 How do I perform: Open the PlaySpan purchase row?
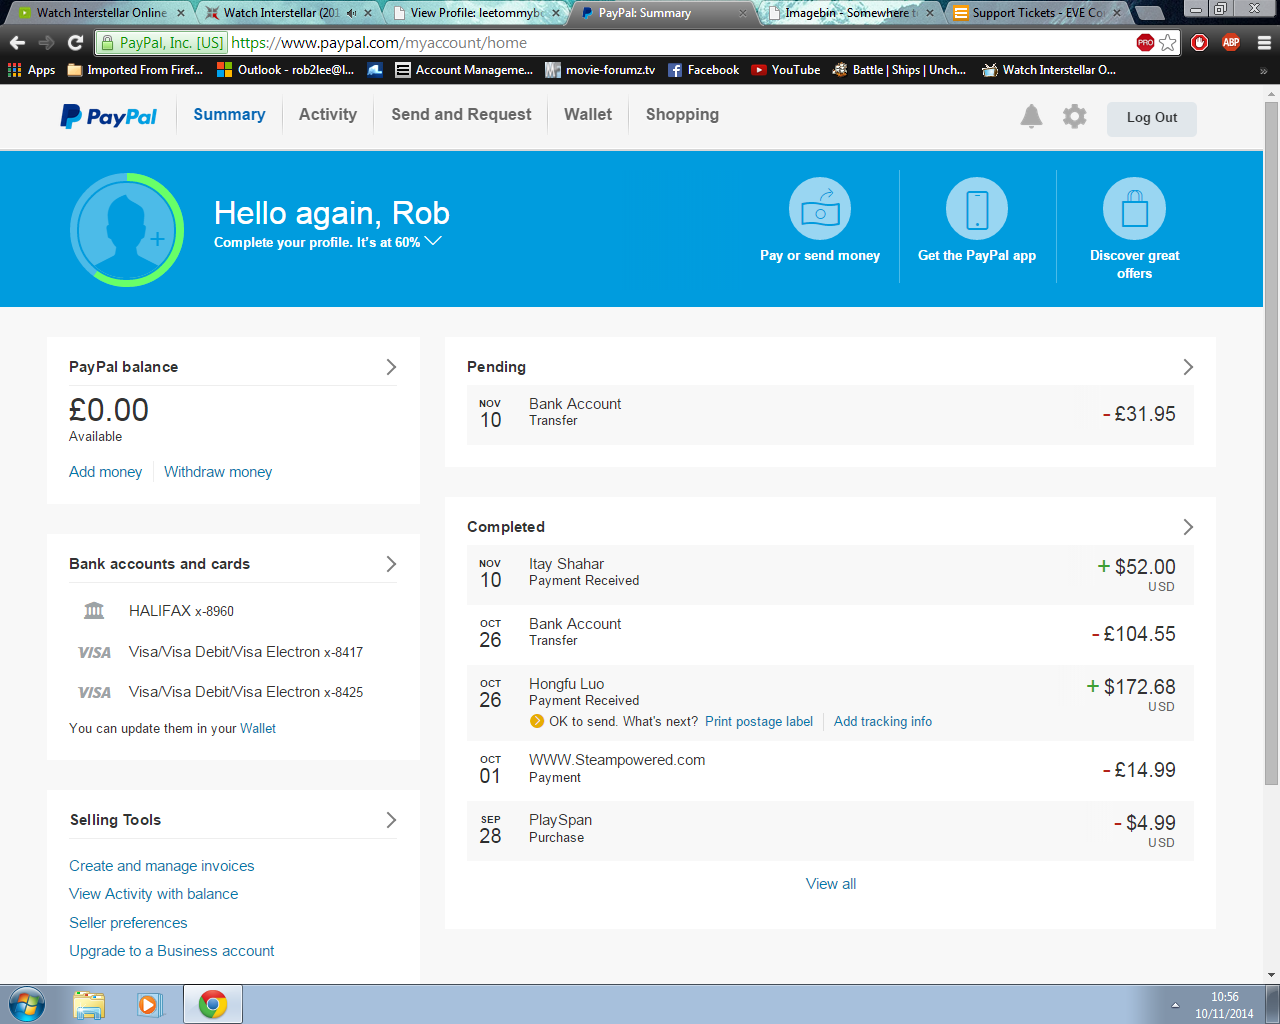[830, 830]
